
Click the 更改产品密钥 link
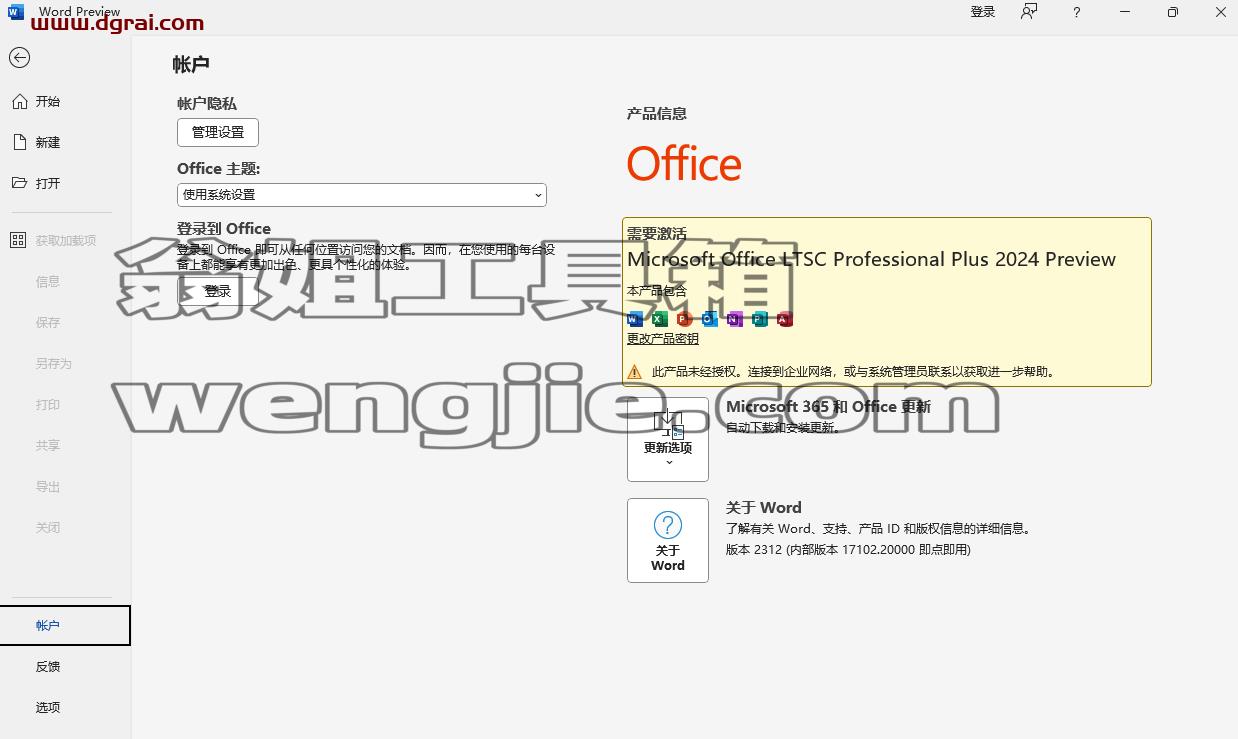pyautogui.click(x=663, y=339)
